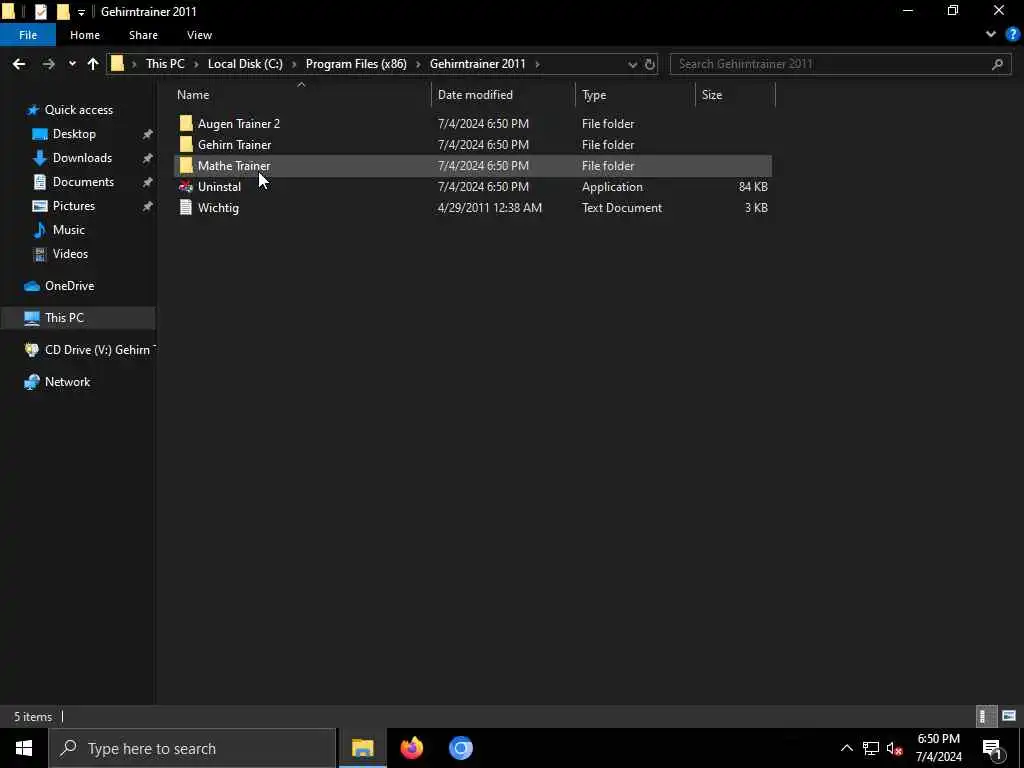The width and height of the screenshot is (1024, 768).
Task: Click '84 KB' size cell
Action: [753, 186]
